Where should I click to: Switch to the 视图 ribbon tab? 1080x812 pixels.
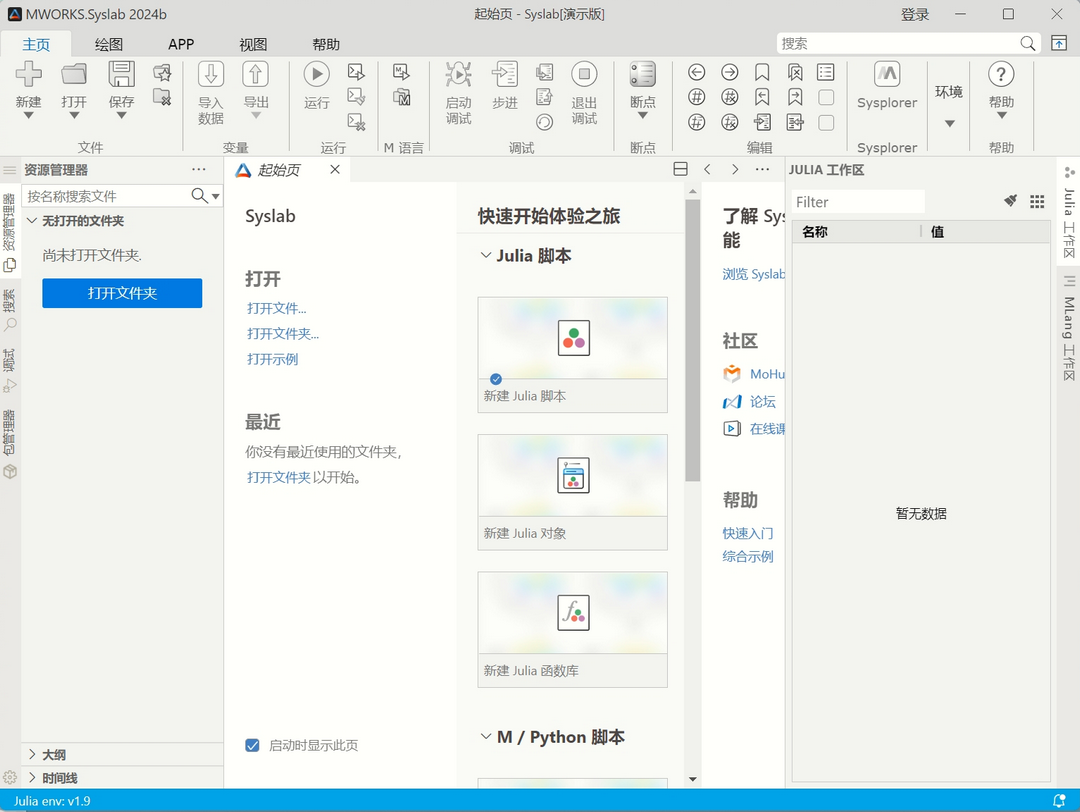click(253, 45)
